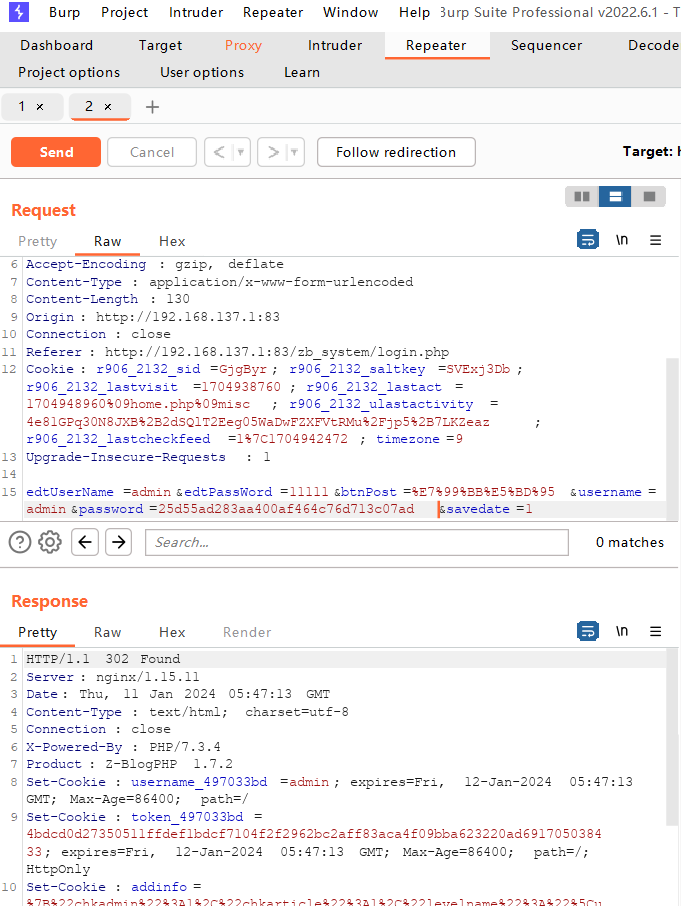The image size is (681, 906).
Task: Open the User options tab
Action: [x=202, y=72]
